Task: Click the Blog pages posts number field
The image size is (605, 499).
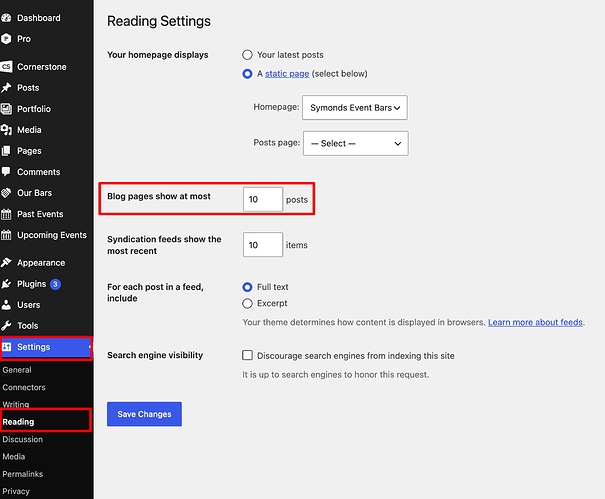Action: (x=263, y=200)
